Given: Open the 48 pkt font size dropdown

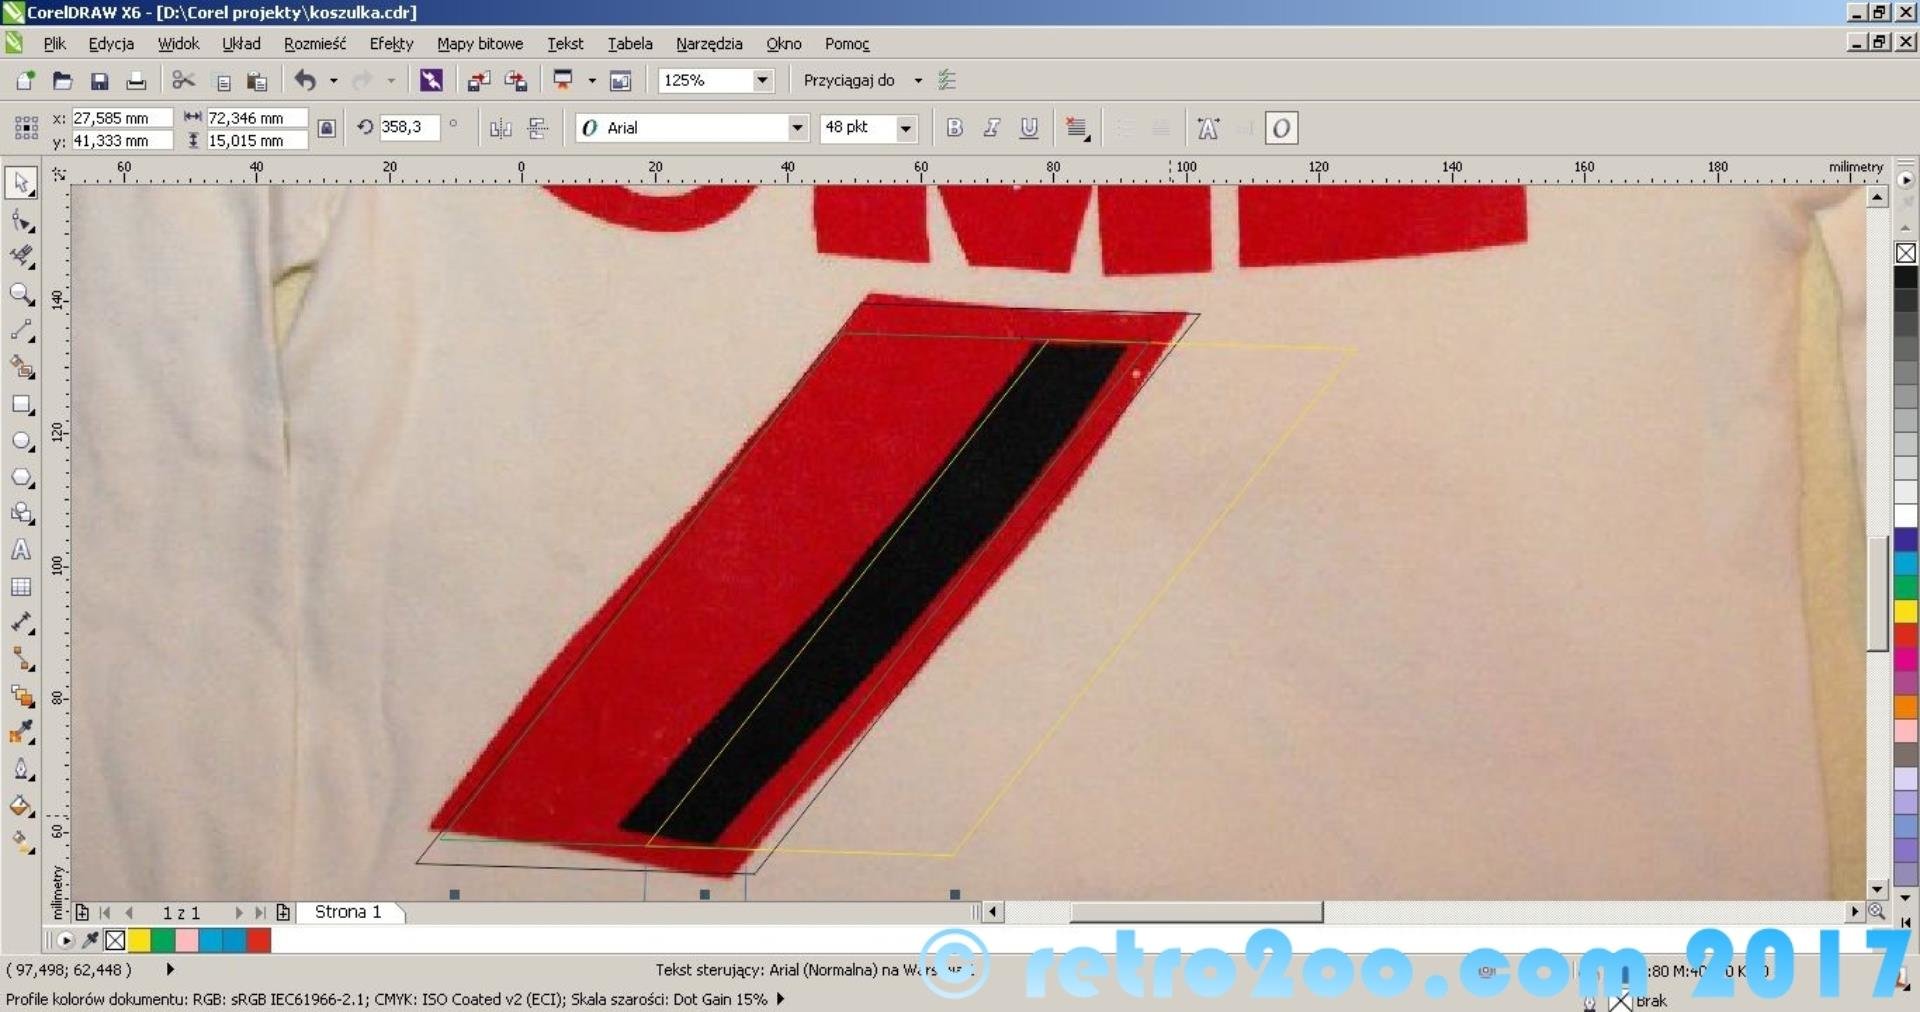Looking at the screenshot, I should (x=905, y=128).
